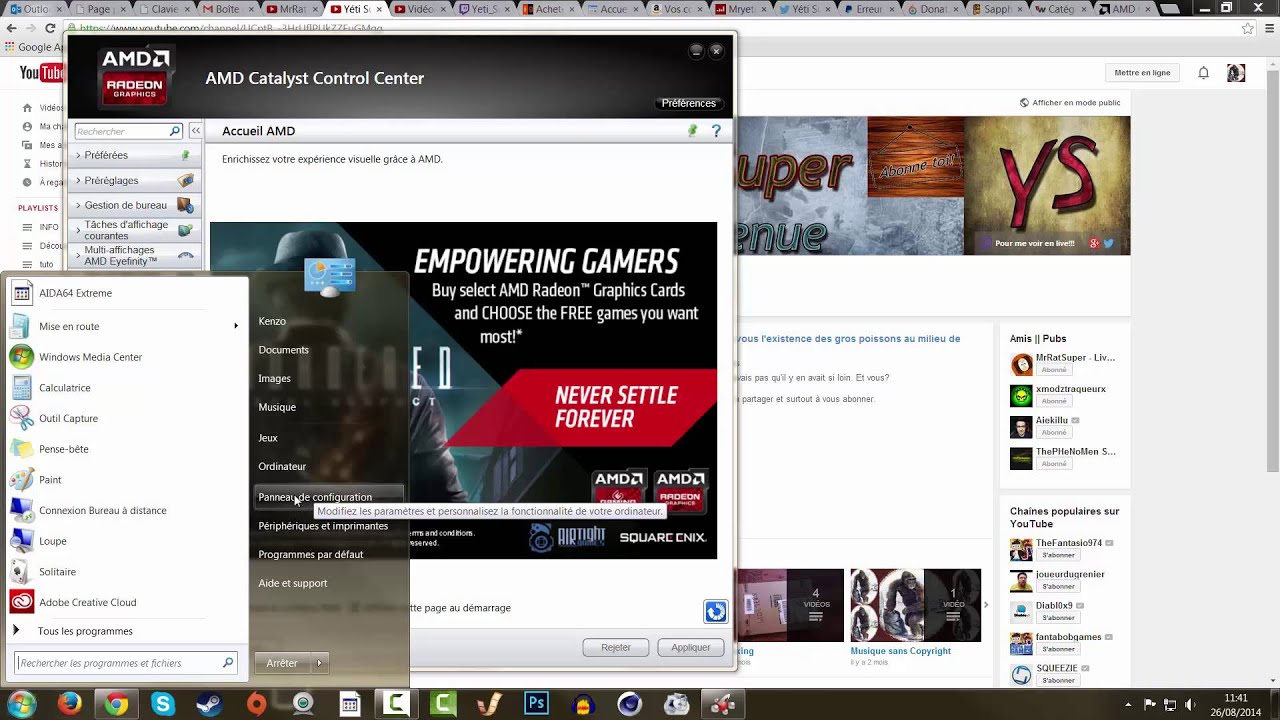Click Afficher en mode public link
Screen dimensions: 1280x720
point(1070,103)
